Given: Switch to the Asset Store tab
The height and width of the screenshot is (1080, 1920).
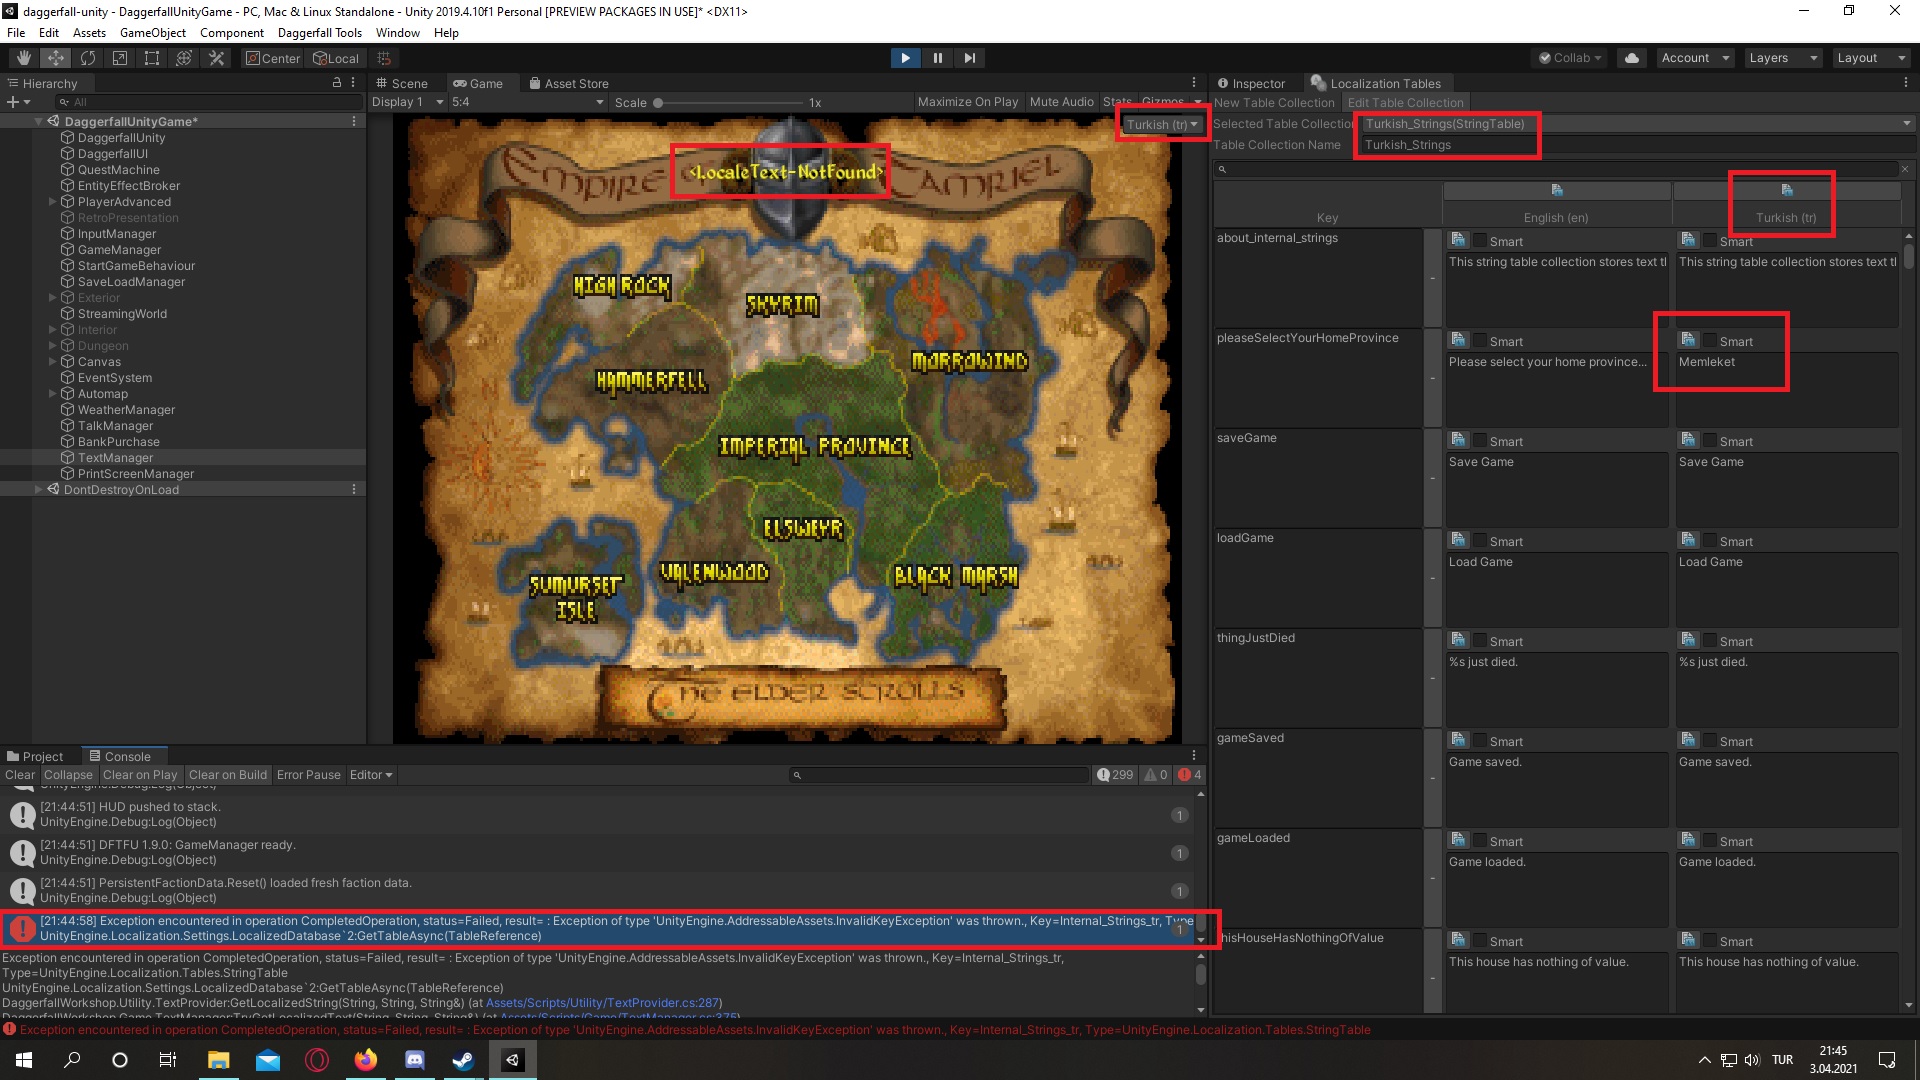Looking at the screenshot, I should (568, 84).
